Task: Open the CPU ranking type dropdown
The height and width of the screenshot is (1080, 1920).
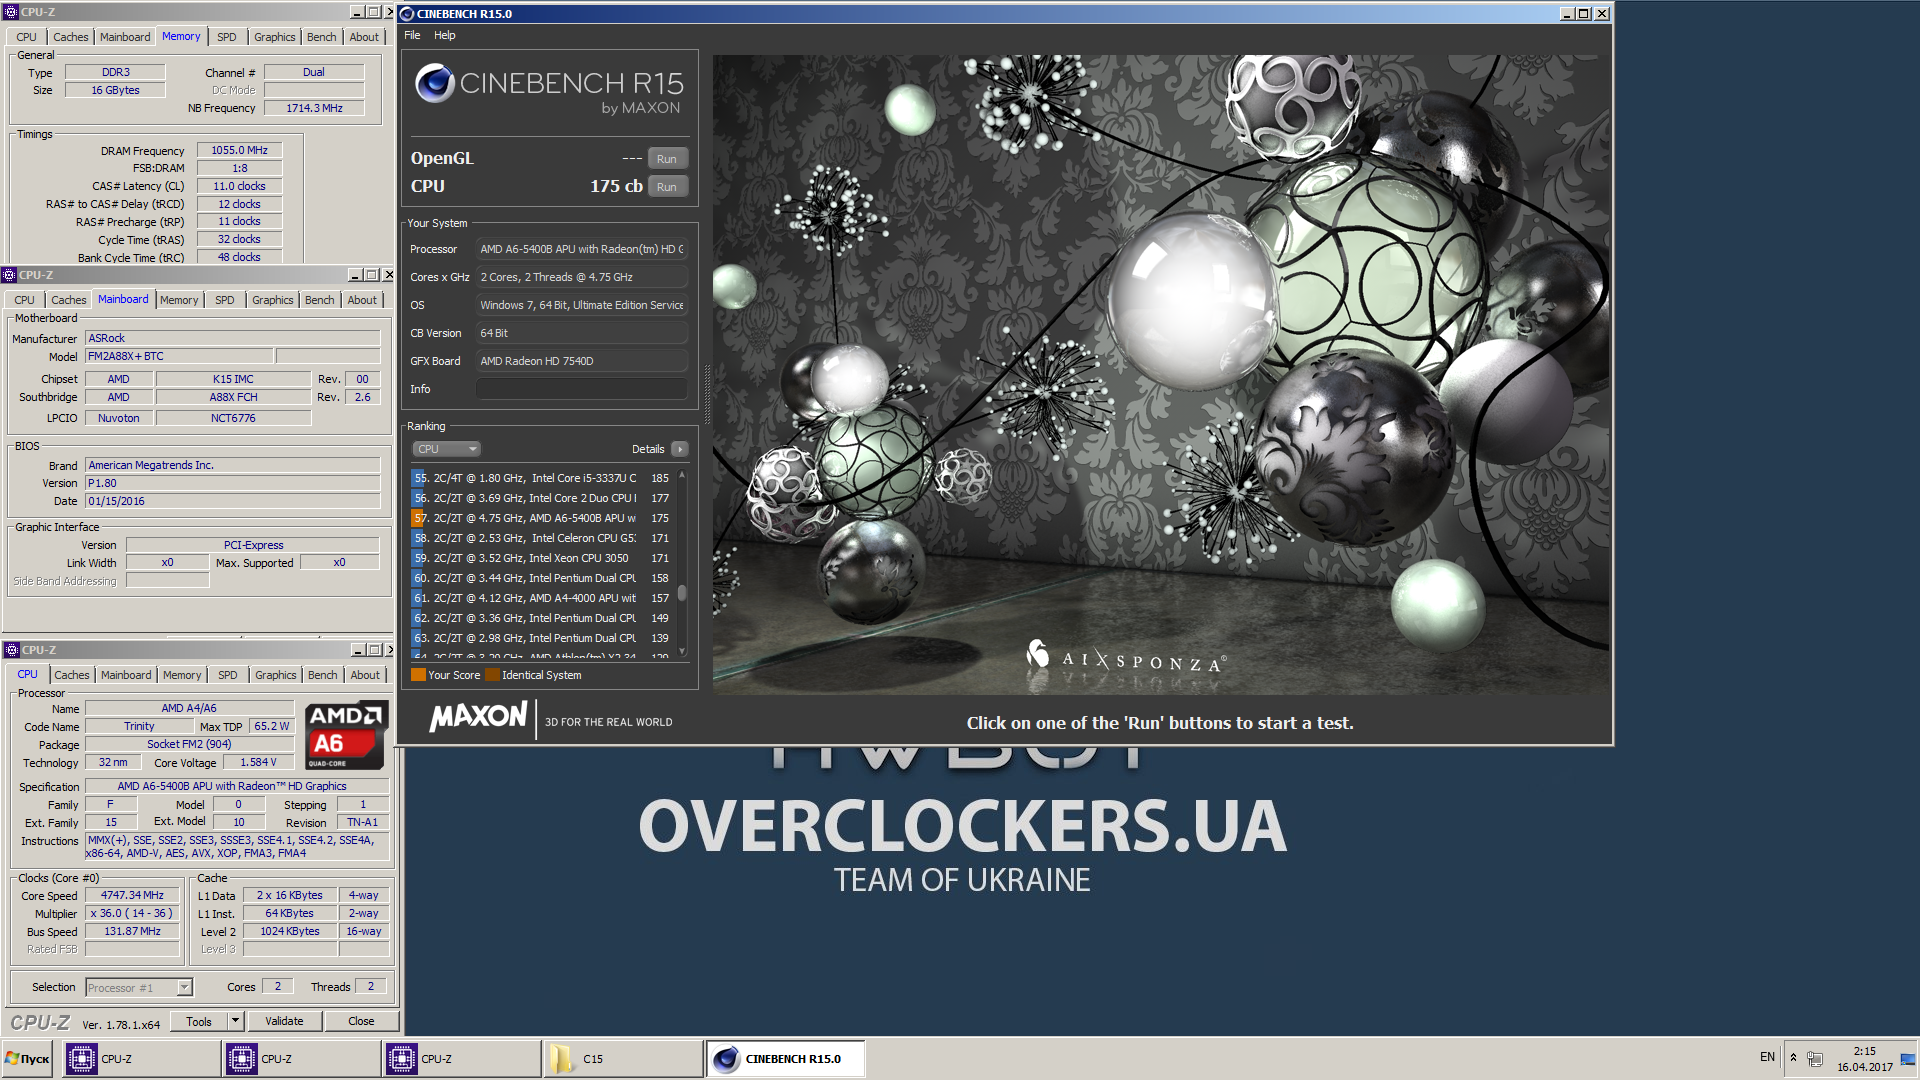Action: 446,449
